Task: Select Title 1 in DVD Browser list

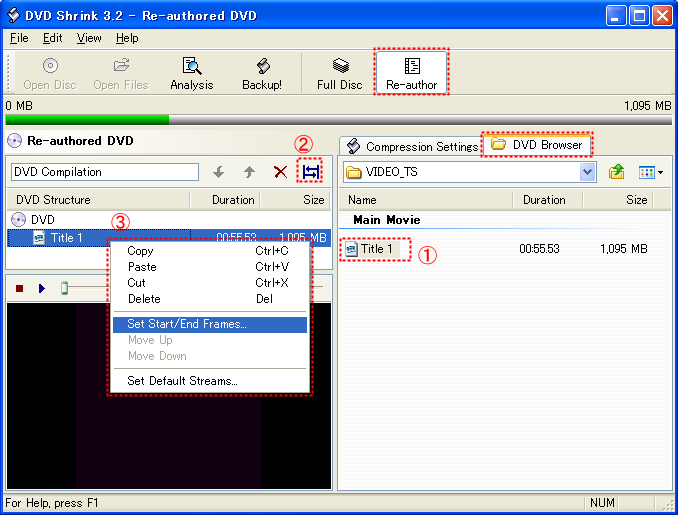Action: point(375,249)
